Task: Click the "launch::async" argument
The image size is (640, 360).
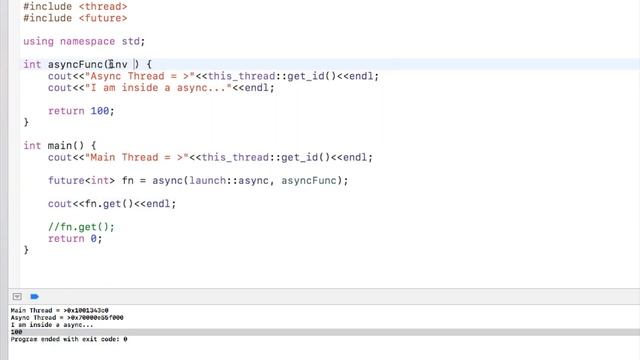Action: pos(229,181)
